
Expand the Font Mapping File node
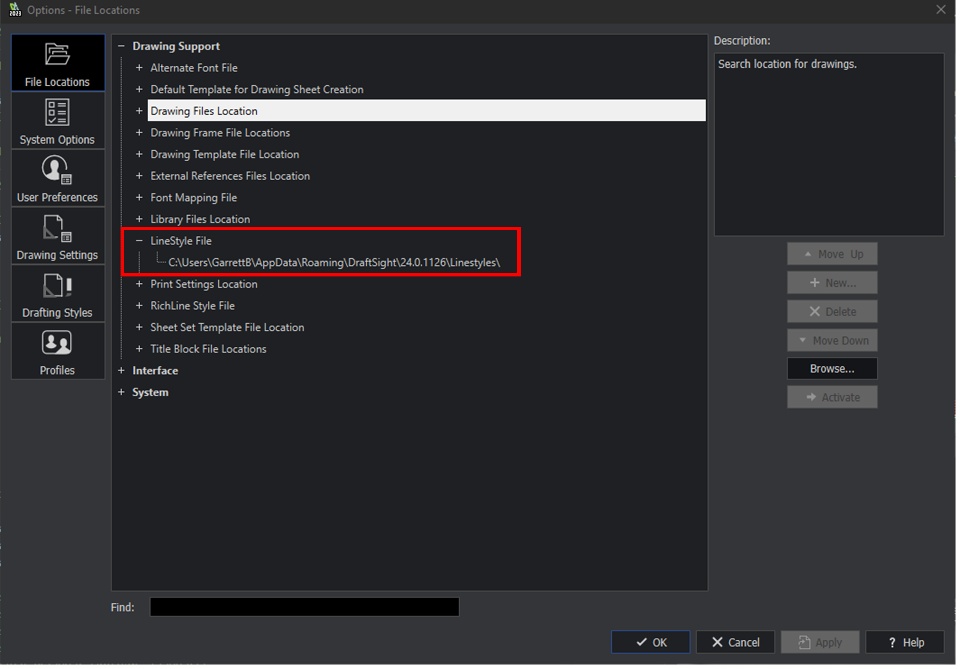[139, 197]
